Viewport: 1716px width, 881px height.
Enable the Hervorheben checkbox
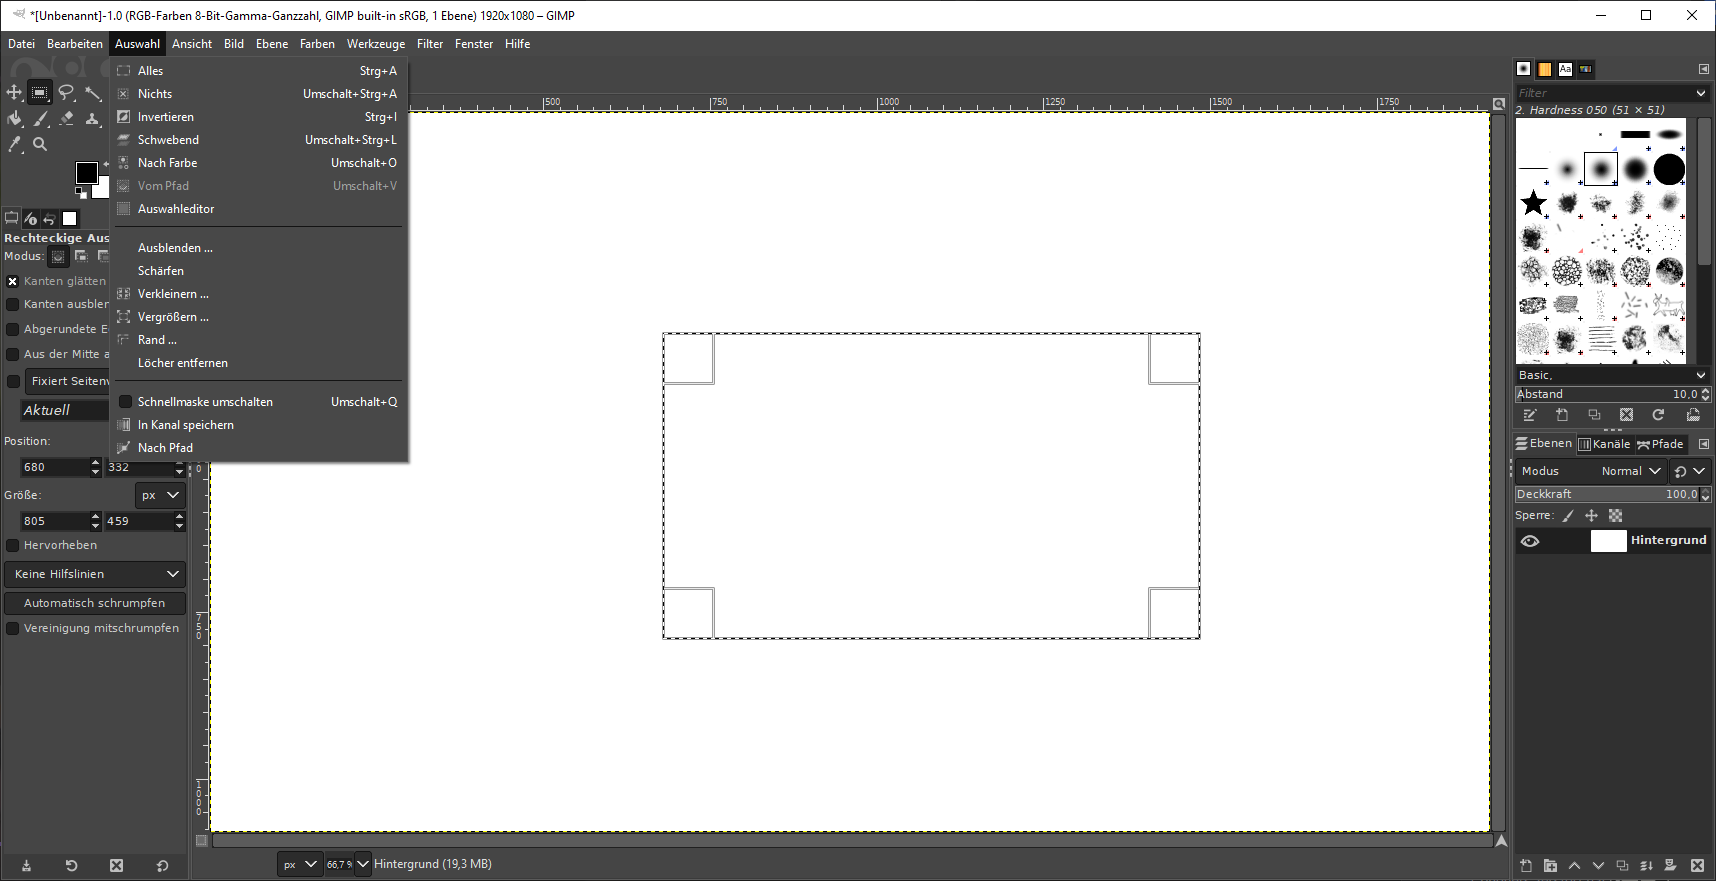pyautogui.click(x=13, y=546)
